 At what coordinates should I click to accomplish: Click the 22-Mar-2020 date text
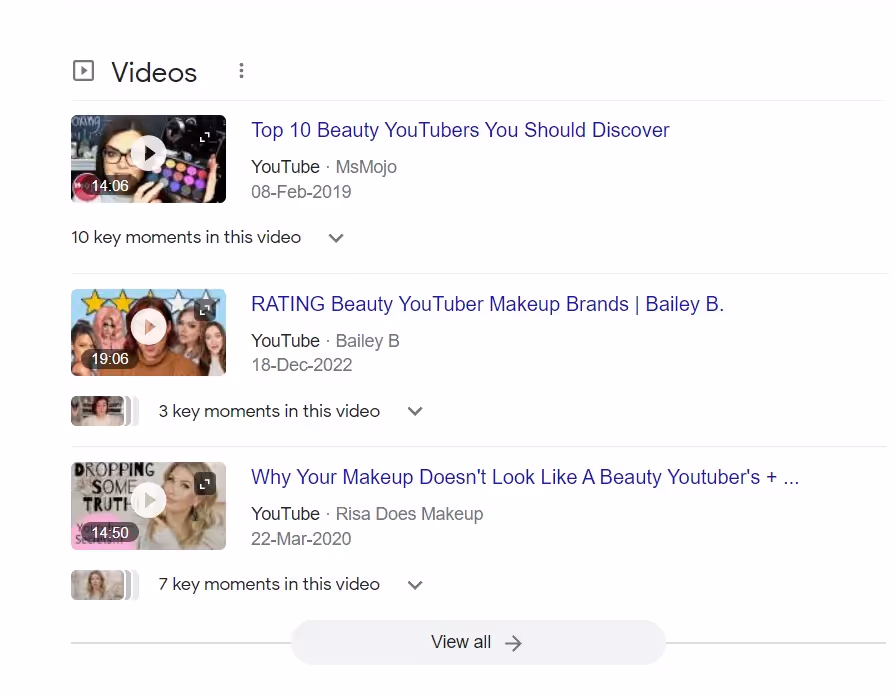(301, 539)
